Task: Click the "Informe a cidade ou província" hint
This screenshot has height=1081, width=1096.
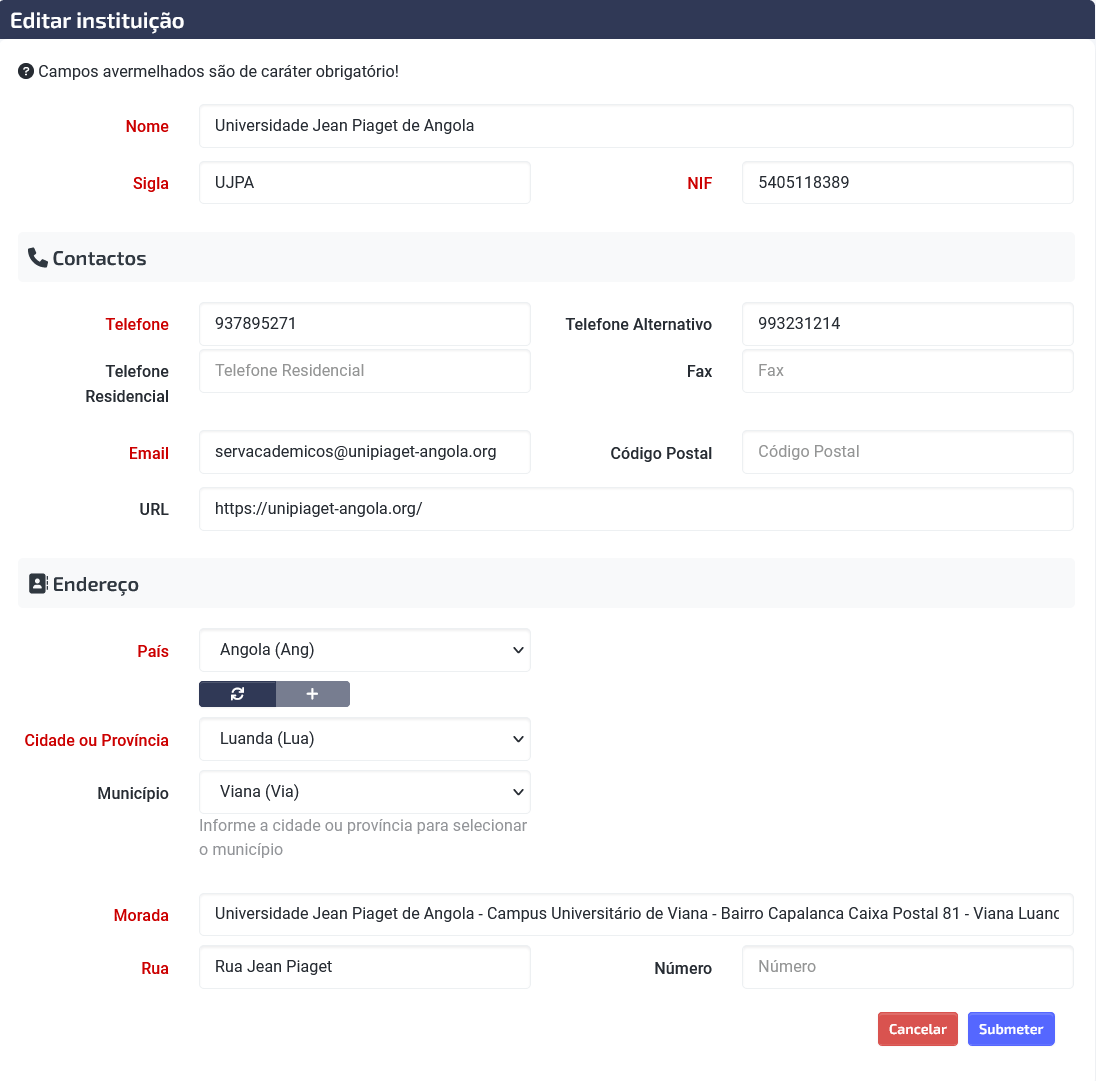Action: pos(363,837)
